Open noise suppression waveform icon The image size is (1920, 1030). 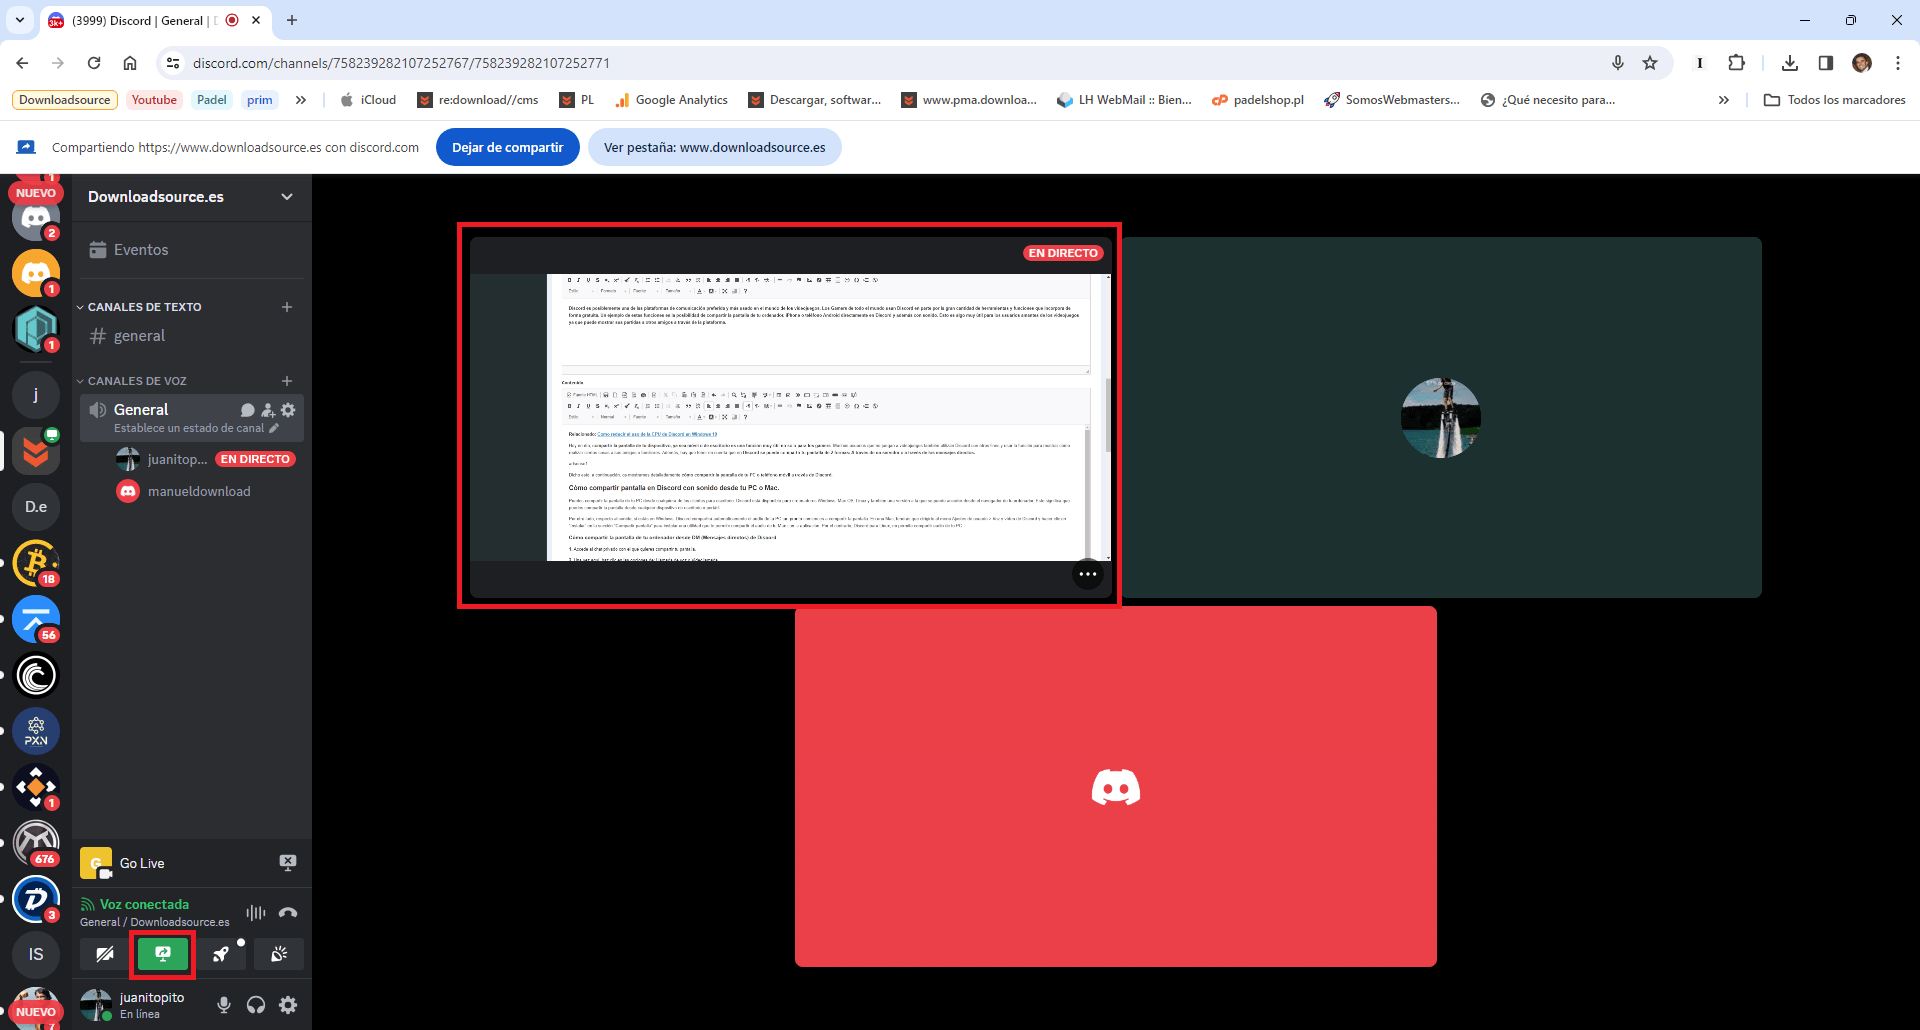256,912
